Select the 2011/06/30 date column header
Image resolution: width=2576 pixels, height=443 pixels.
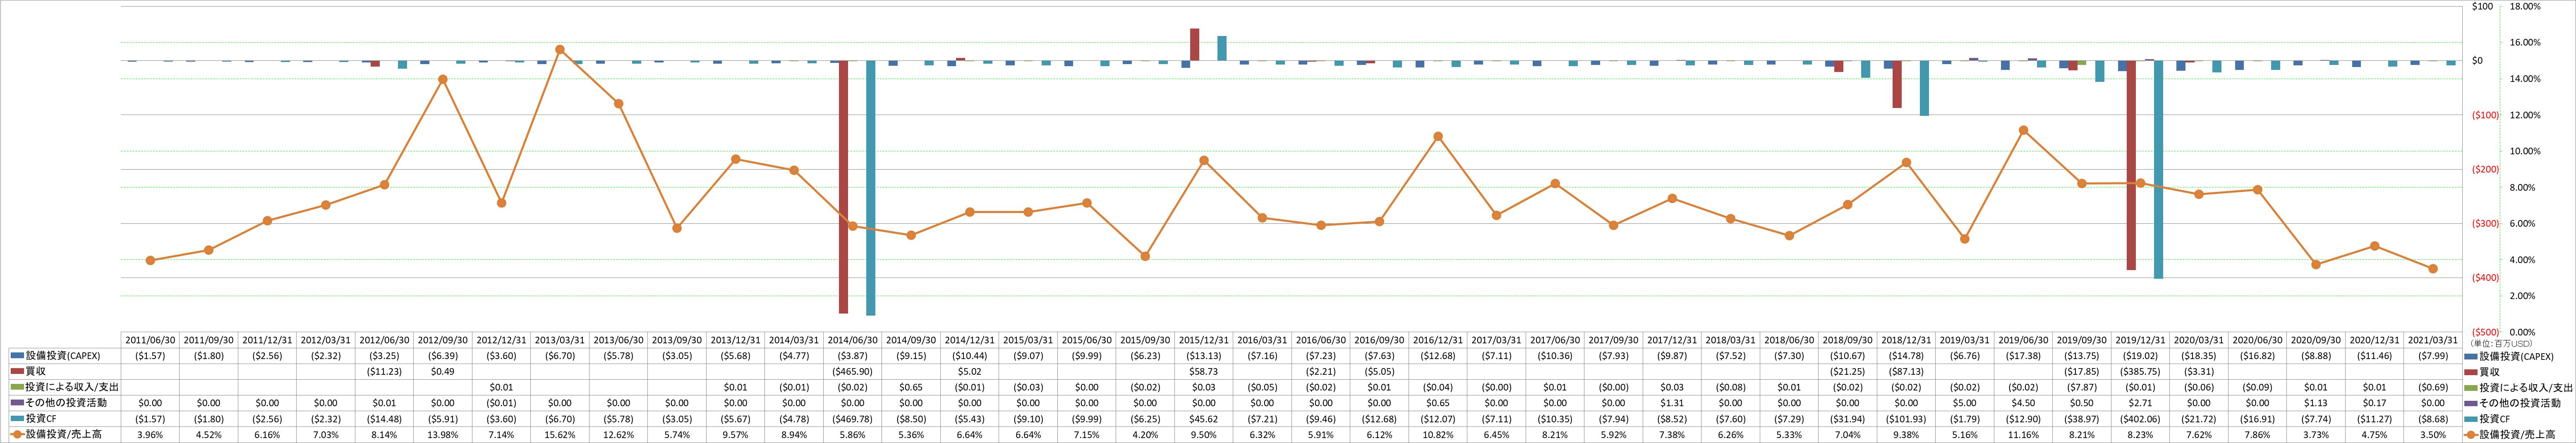pyautogui.click(x=150, y=340)
